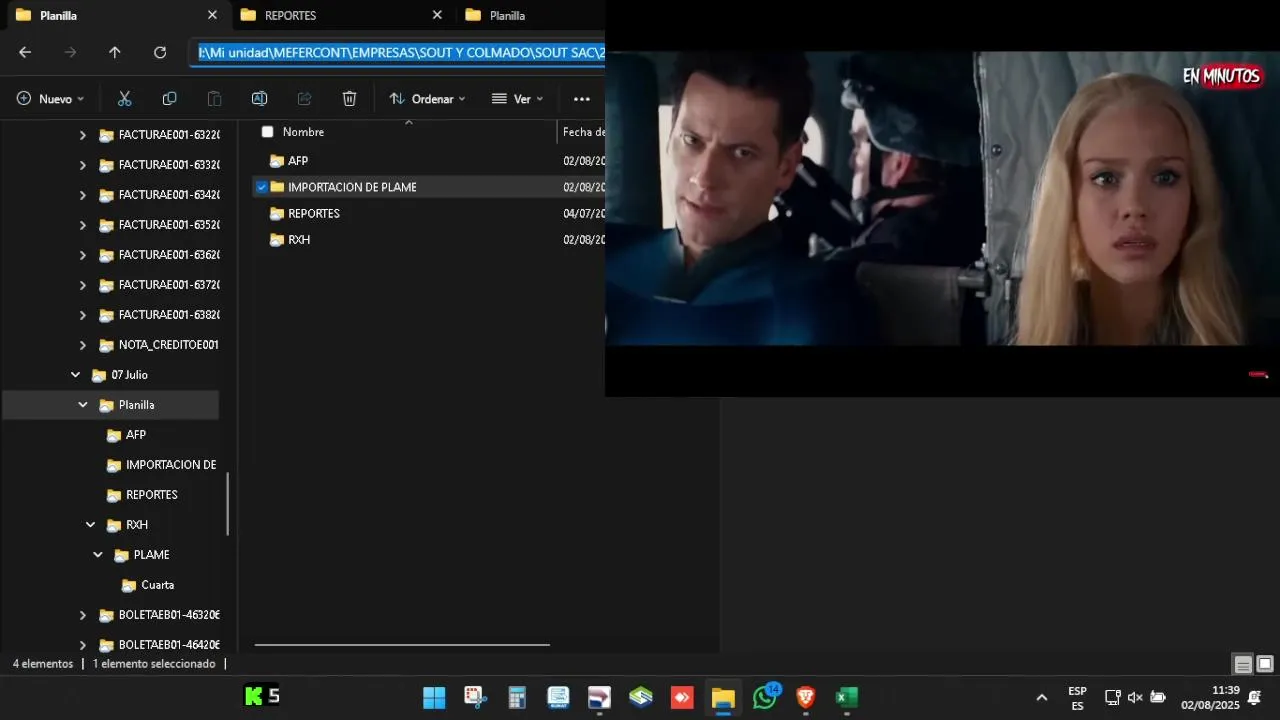This screenshot has width=1280, height=720.
Task: Launch Brave browser from the taskbar
Action: coord(806,697)
